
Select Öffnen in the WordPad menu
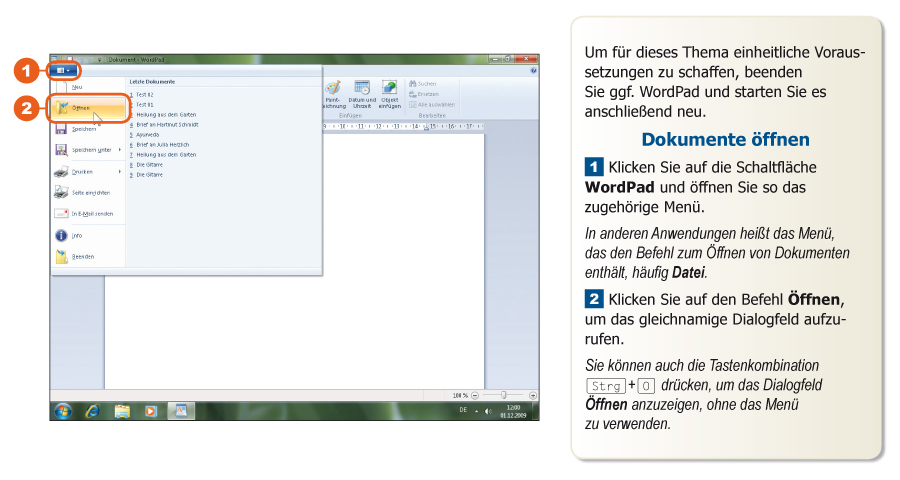[81, 108]
